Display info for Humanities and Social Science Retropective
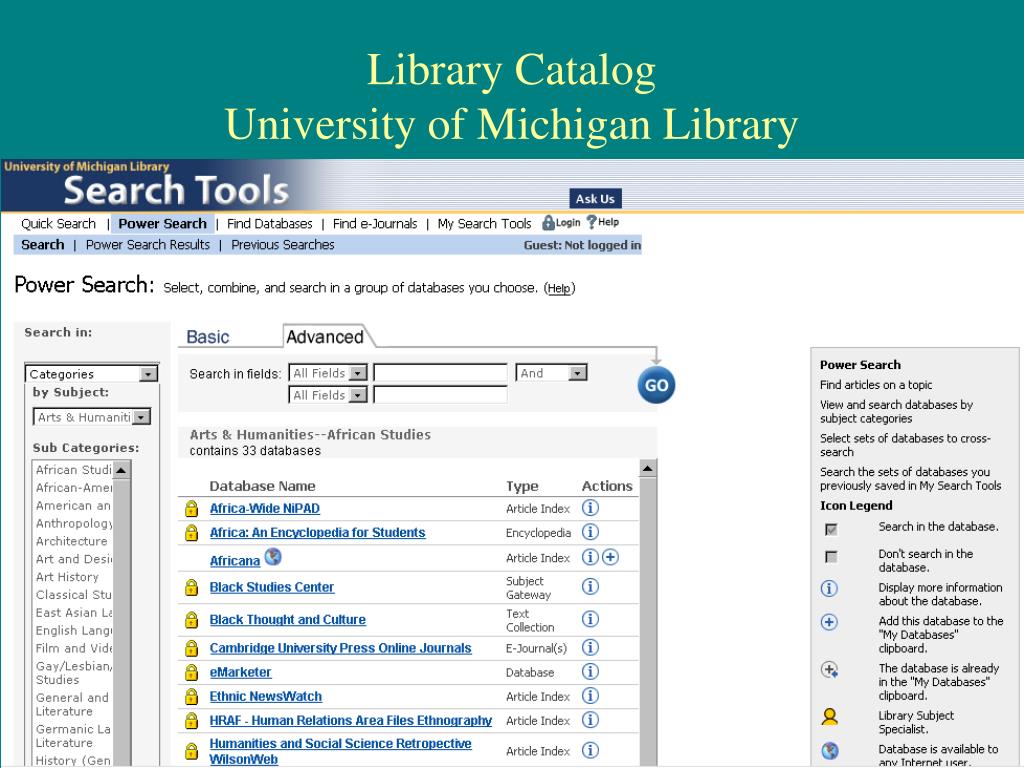Image resolution: width=1024 pixels, height=768 pixels. coord(590,750)
